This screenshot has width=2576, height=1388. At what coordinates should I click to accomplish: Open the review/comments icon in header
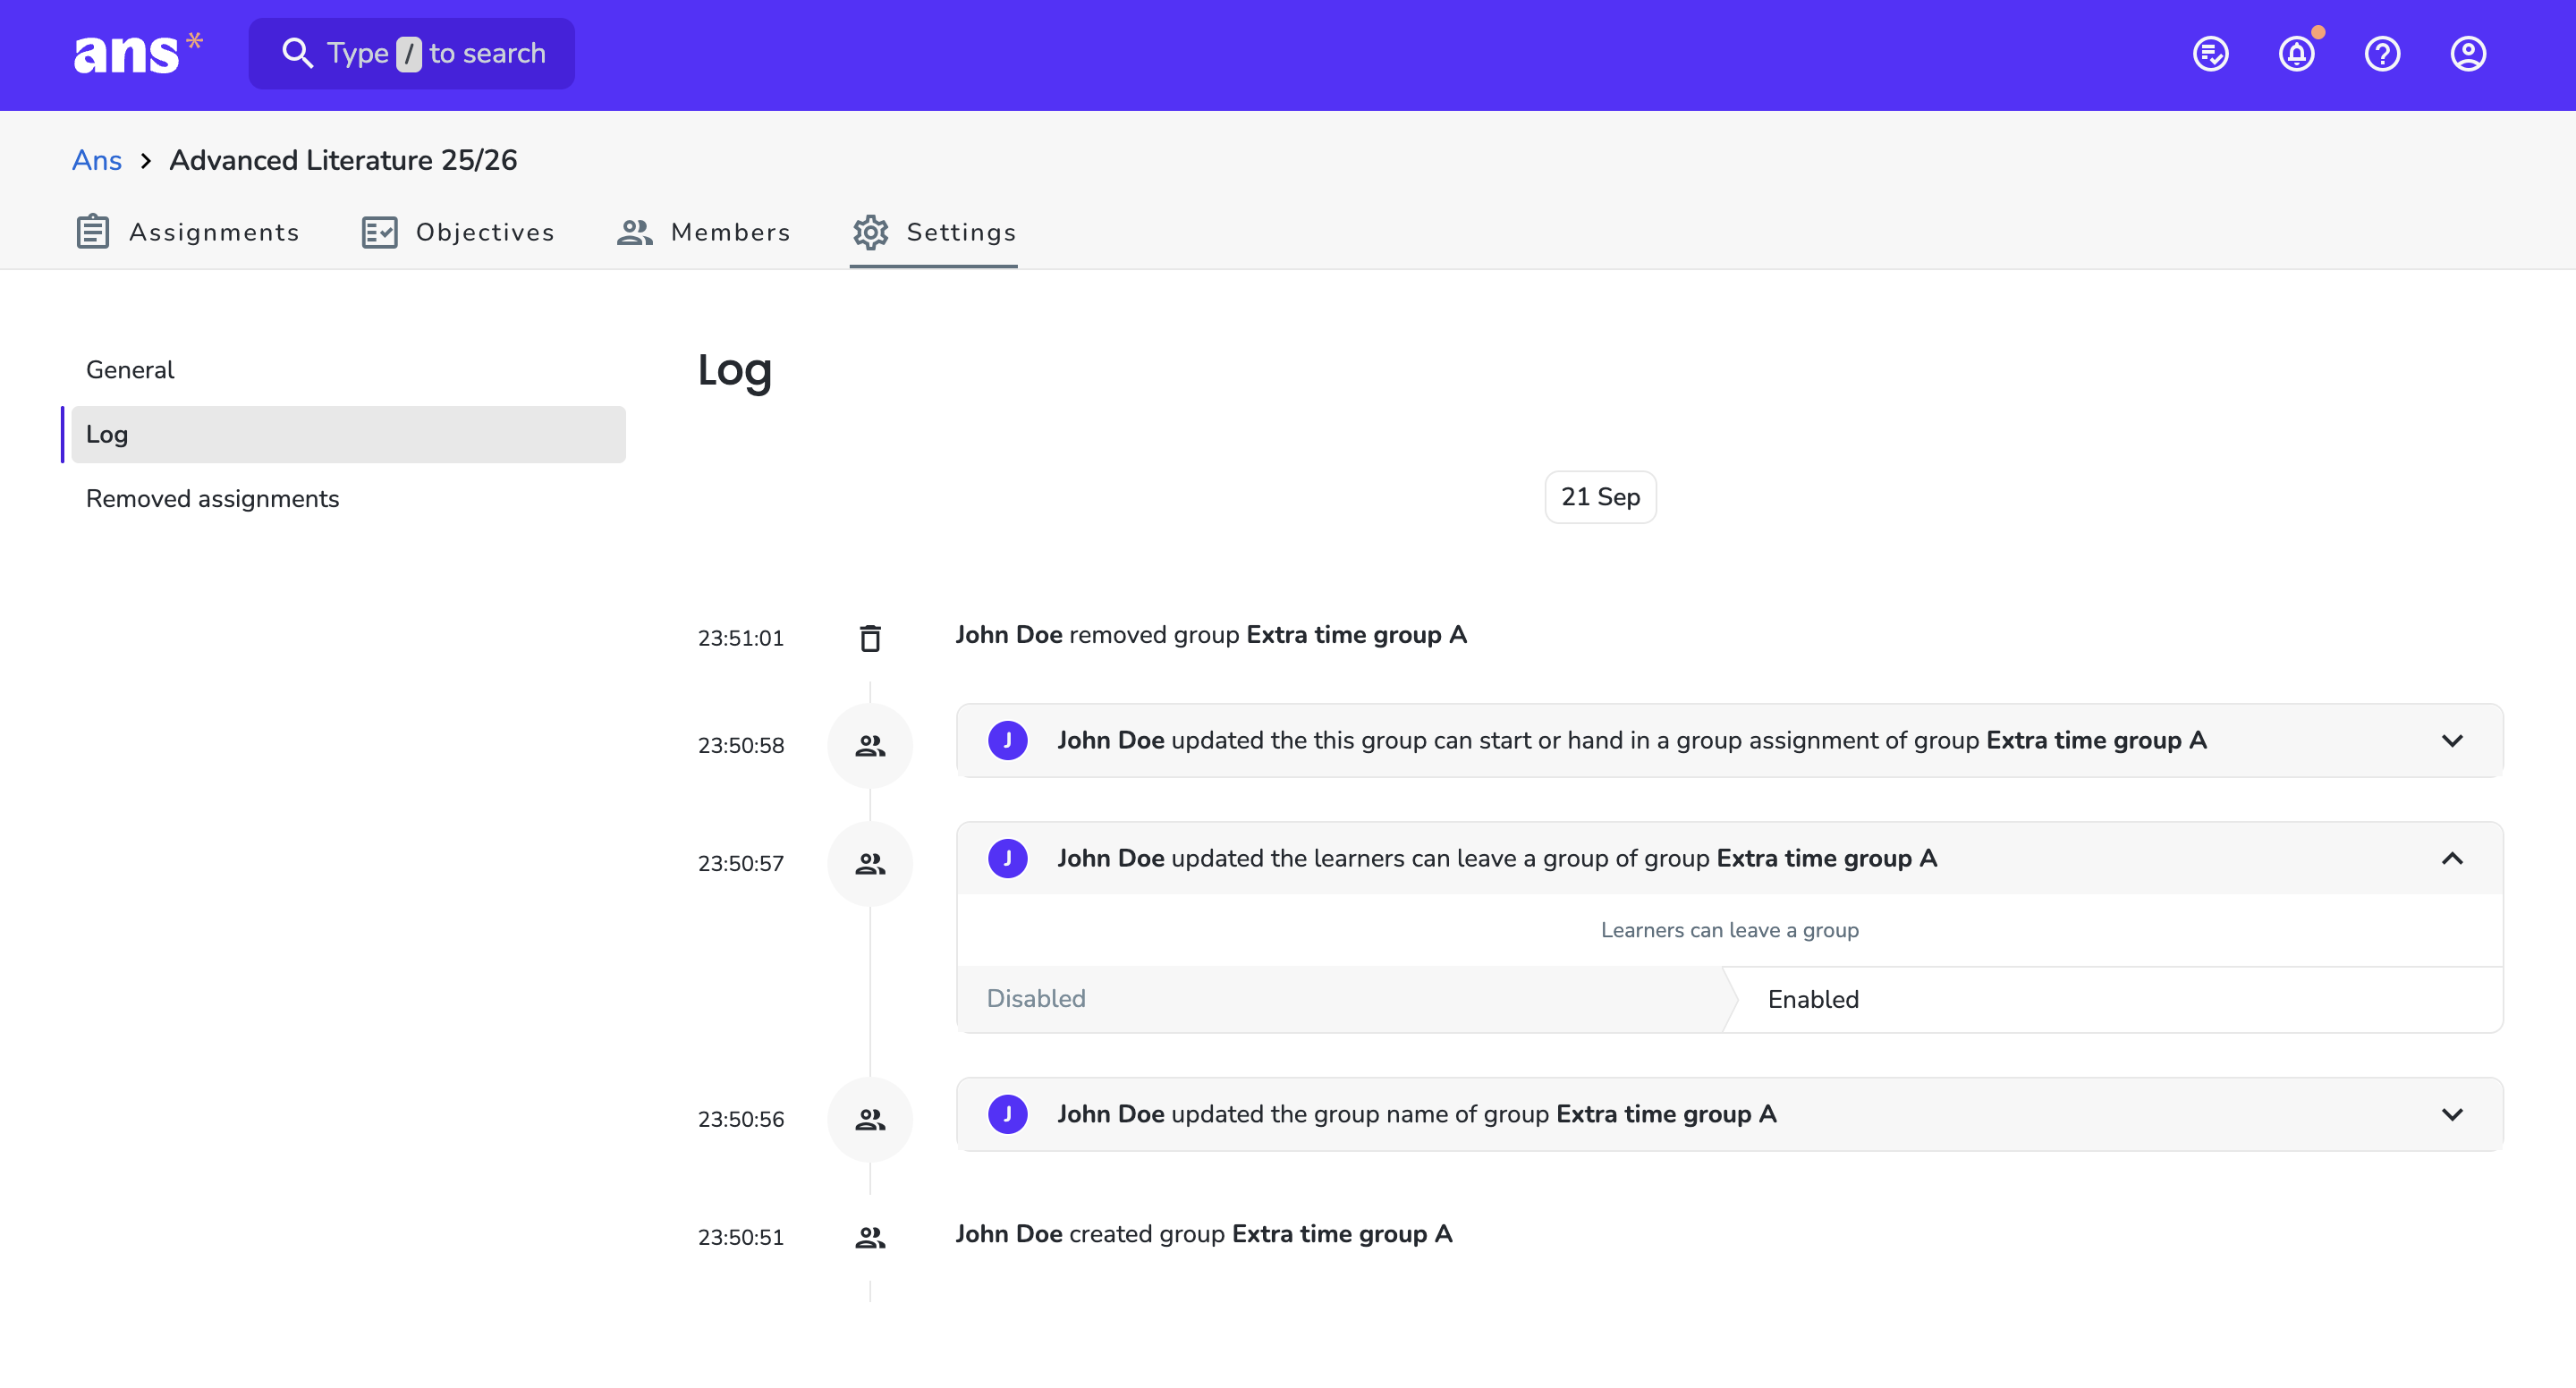[x=2210, y=54]
